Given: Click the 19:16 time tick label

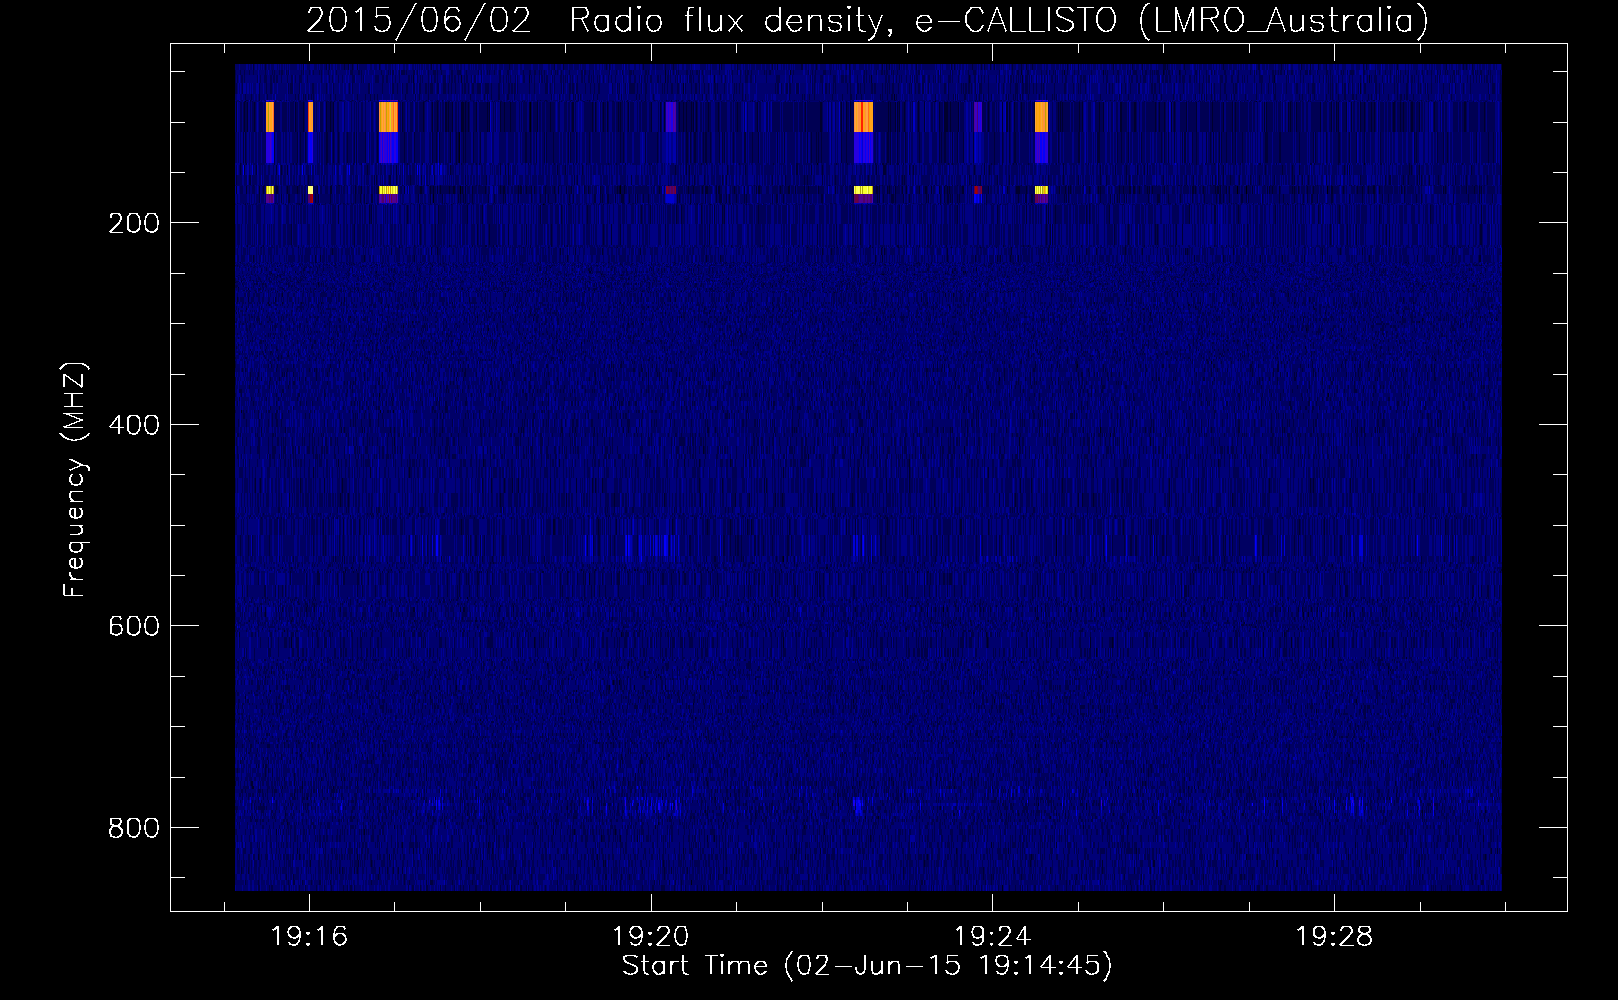Looking at the screenshot, I should pos(309,937).
